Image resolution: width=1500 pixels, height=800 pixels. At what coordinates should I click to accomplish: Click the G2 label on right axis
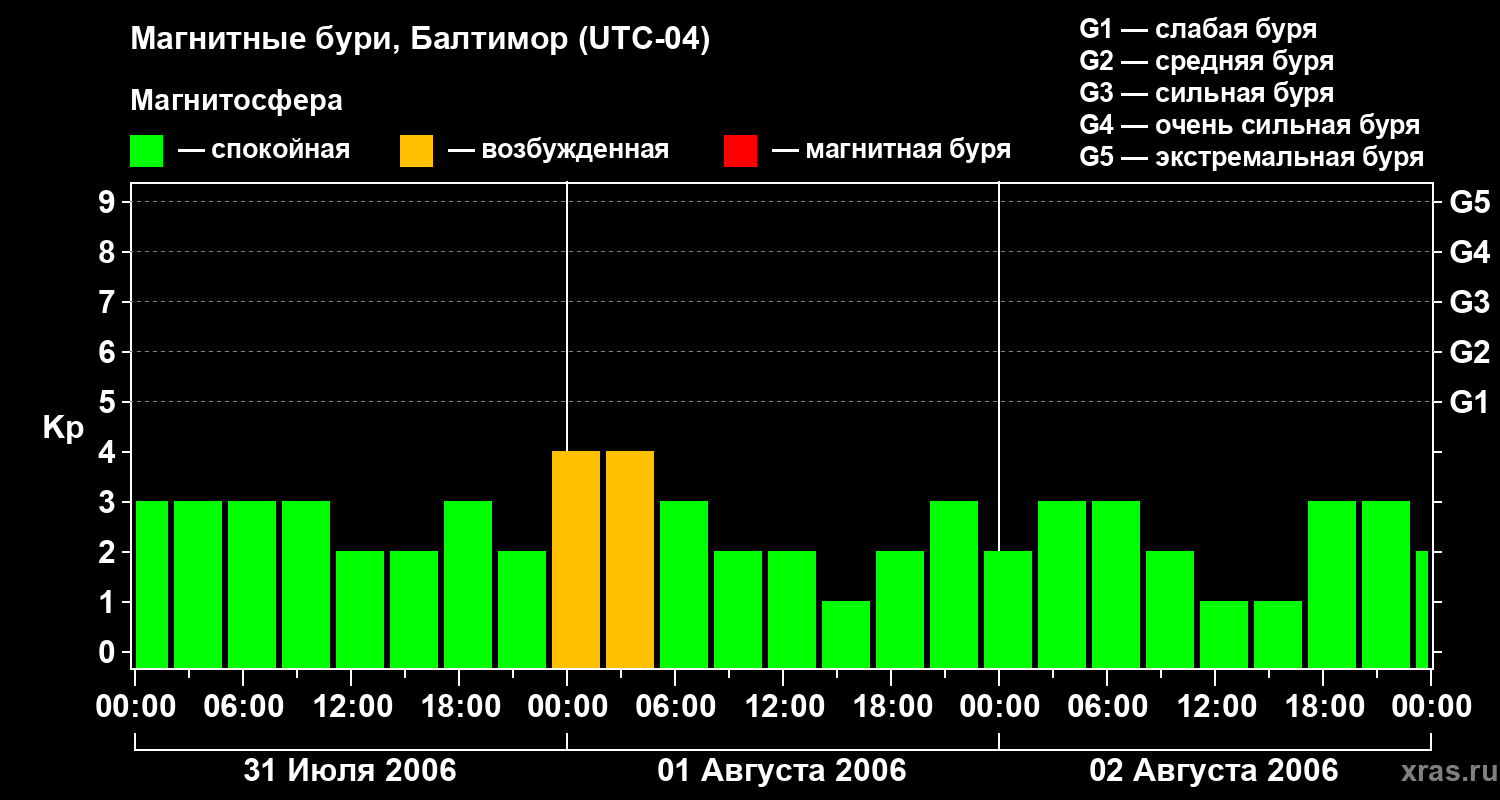pos(1469,352)
